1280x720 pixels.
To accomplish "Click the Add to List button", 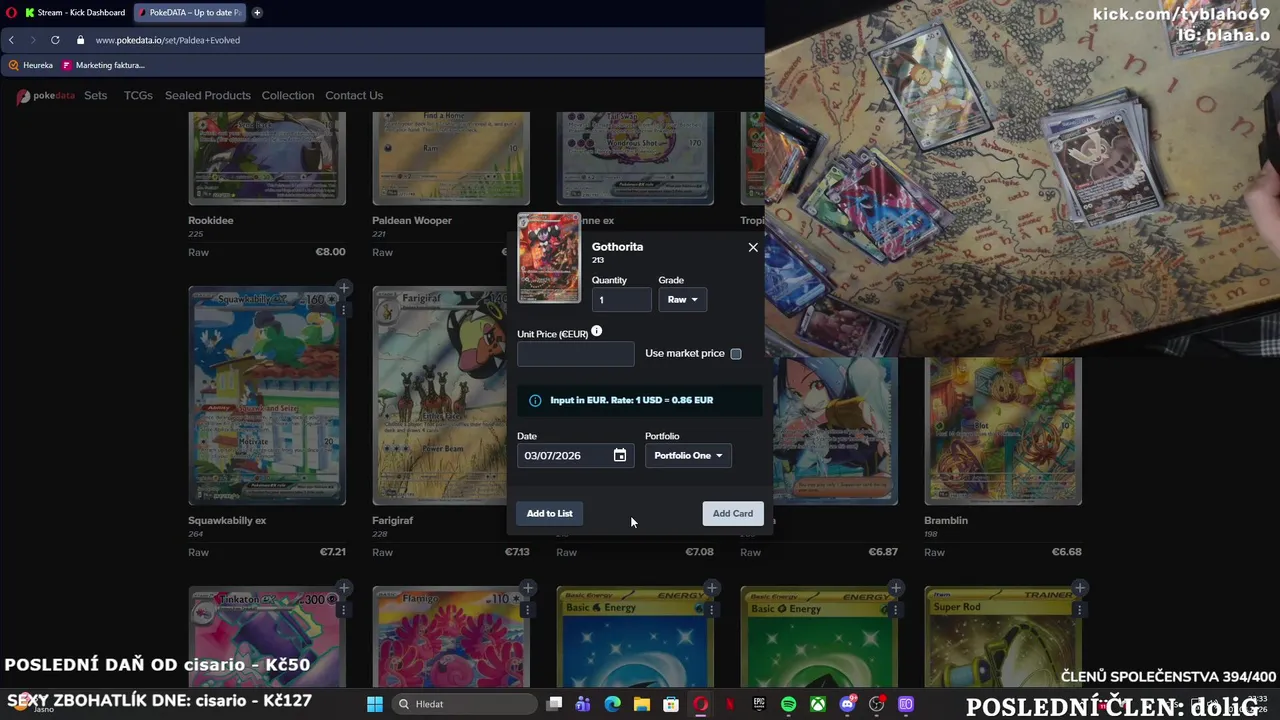I will click(x=550, y=514).
